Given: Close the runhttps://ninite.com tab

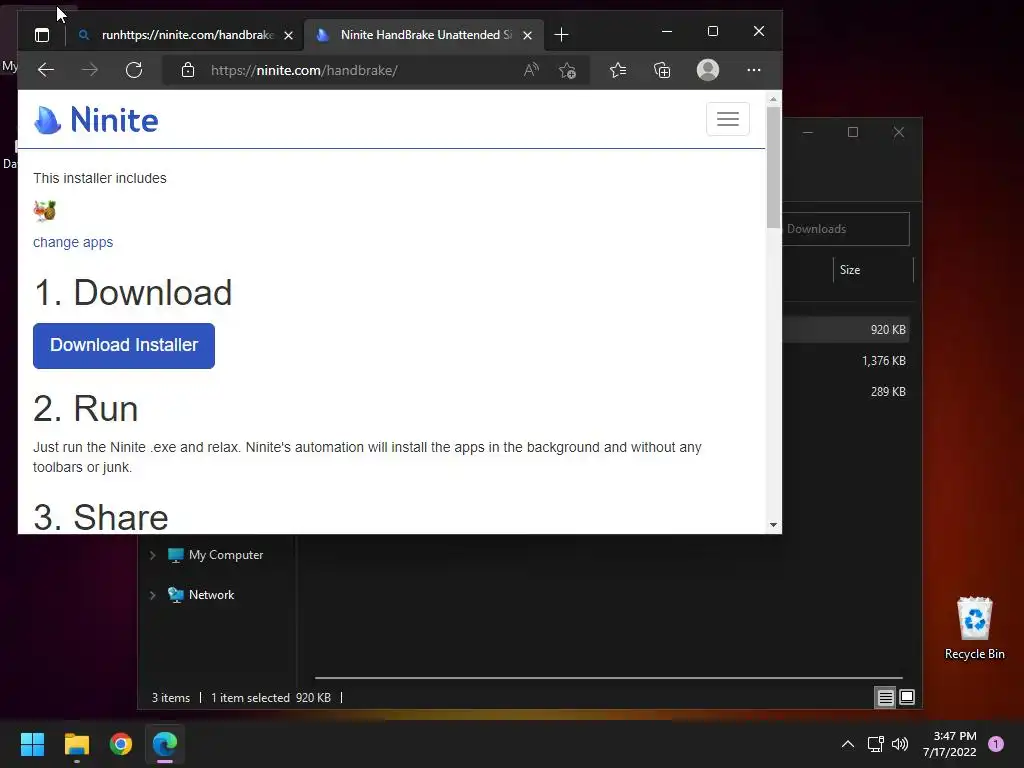Looking at the screenshot, I should click(x=289, y=35).
